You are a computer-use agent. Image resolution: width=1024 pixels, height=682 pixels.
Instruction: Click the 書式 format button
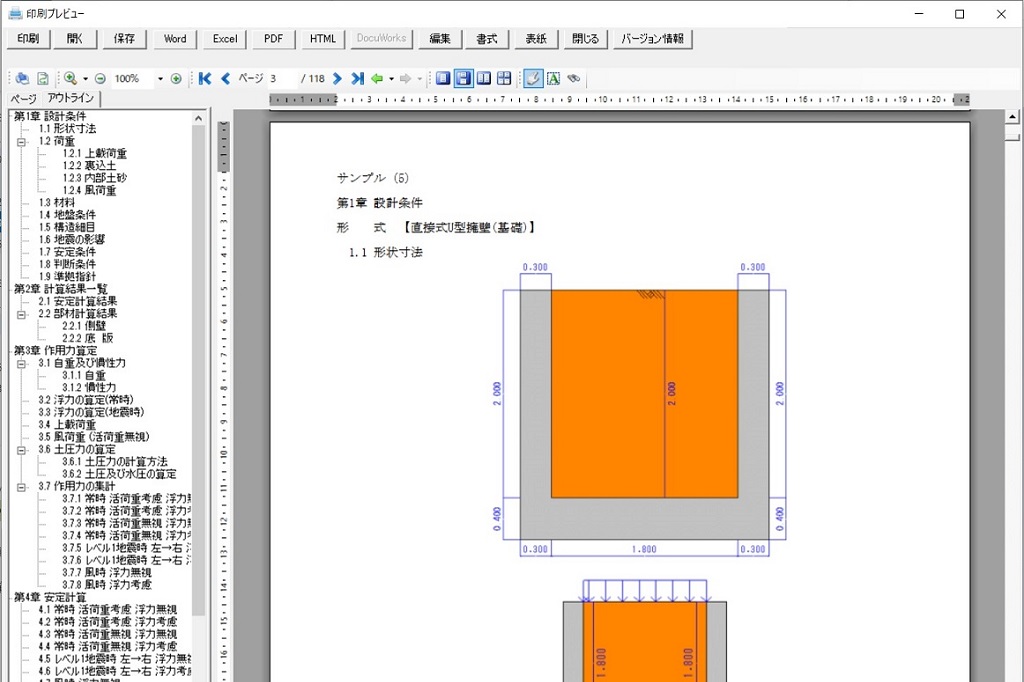[487, 39]
